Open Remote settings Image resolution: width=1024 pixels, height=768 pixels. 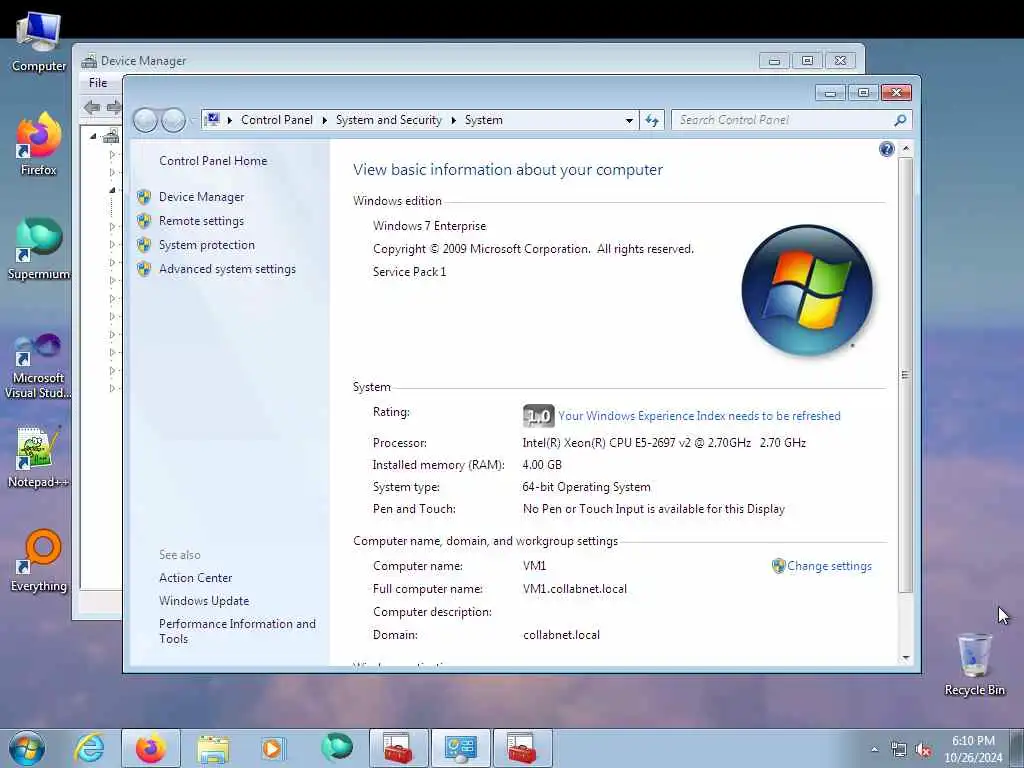[201, 221]
